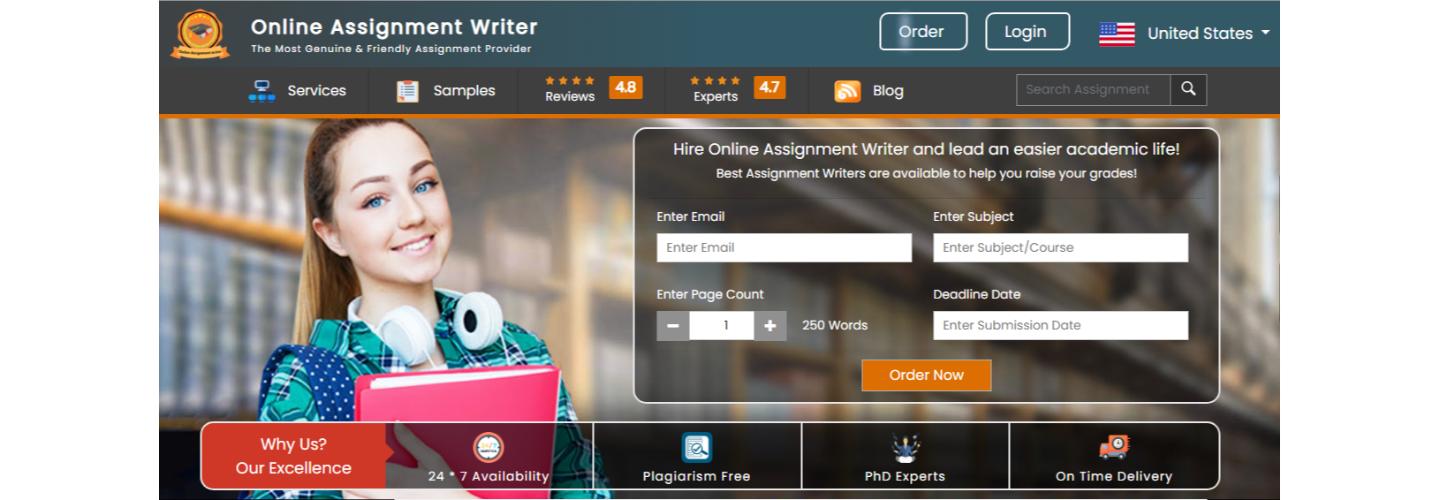This screenshot has width=1440, height=500.
Task: Click the Services network icon
Action: [262, 91]
